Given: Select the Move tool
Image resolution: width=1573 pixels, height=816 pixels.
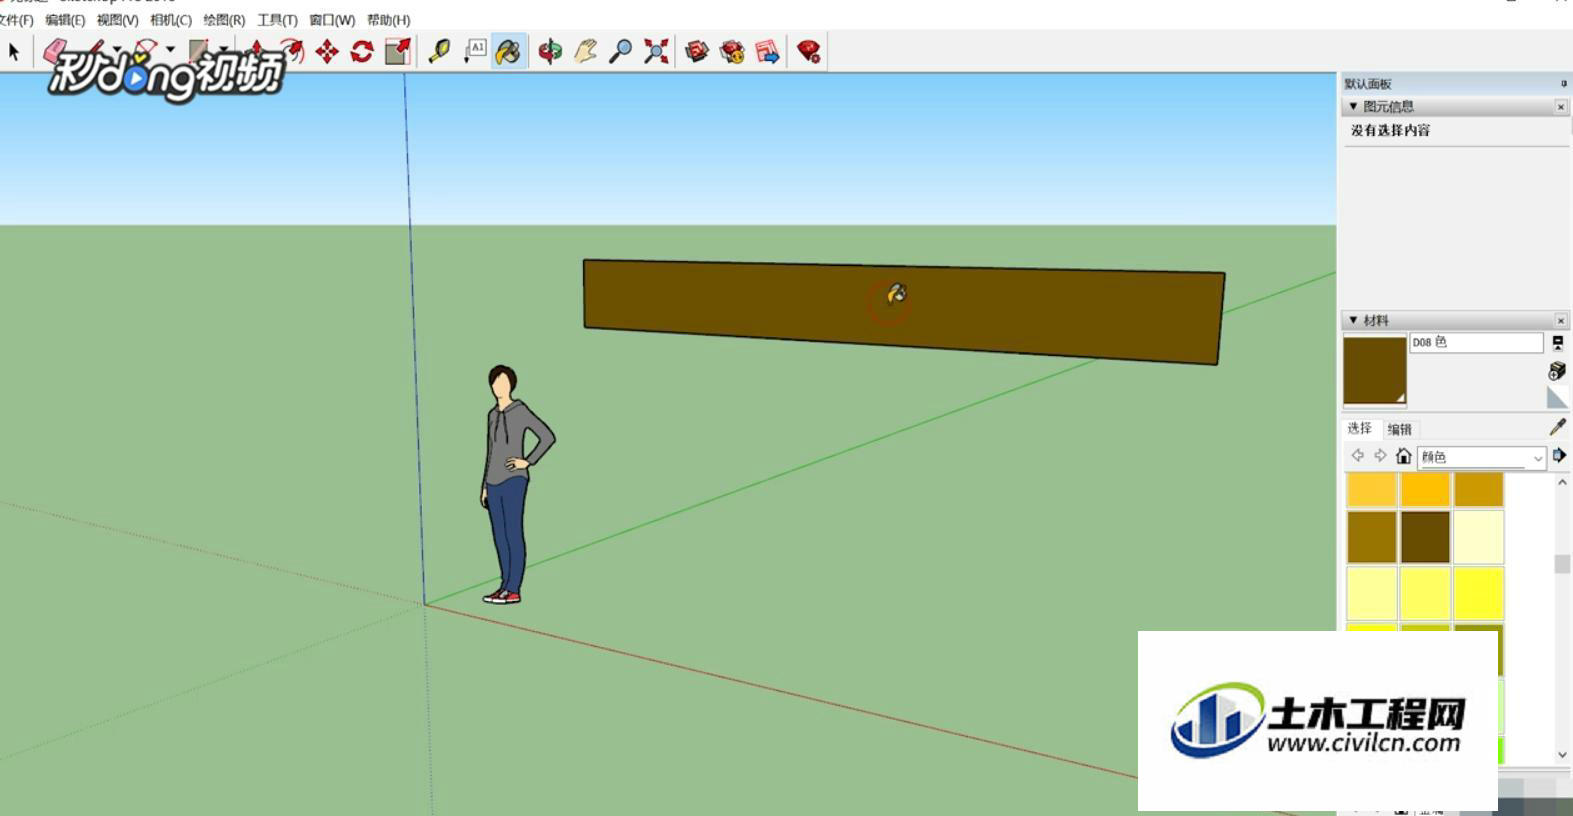Looking at the screenshot, I should coord(327,52).
